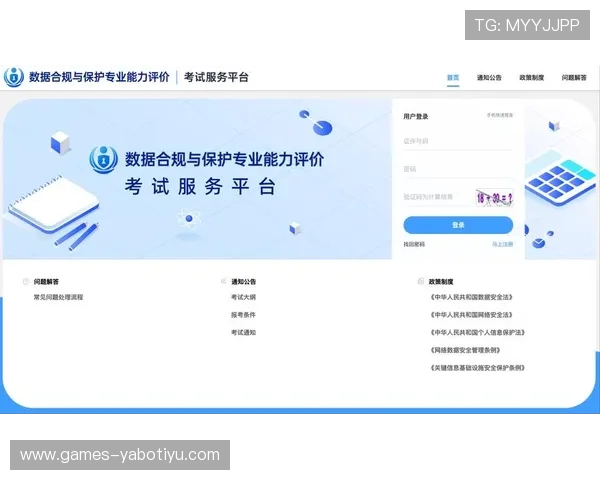Click the 通知公告 section speaker icon

coord(223,282)
